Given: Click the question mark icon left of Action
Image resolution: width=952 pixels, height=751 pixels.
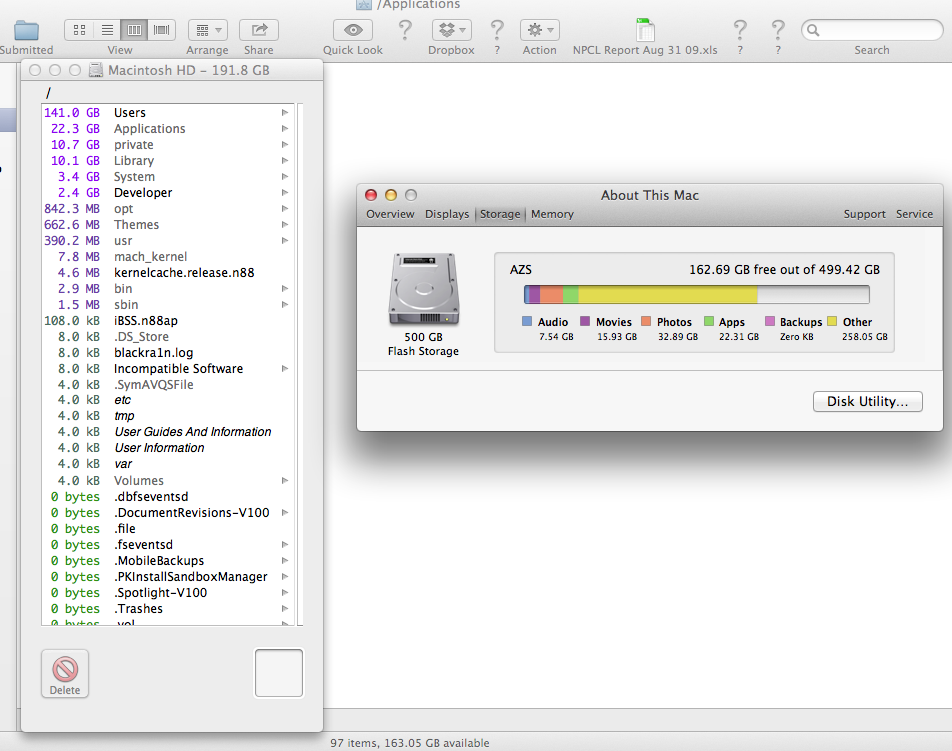Looking at the screenshot, I should 497,30.
